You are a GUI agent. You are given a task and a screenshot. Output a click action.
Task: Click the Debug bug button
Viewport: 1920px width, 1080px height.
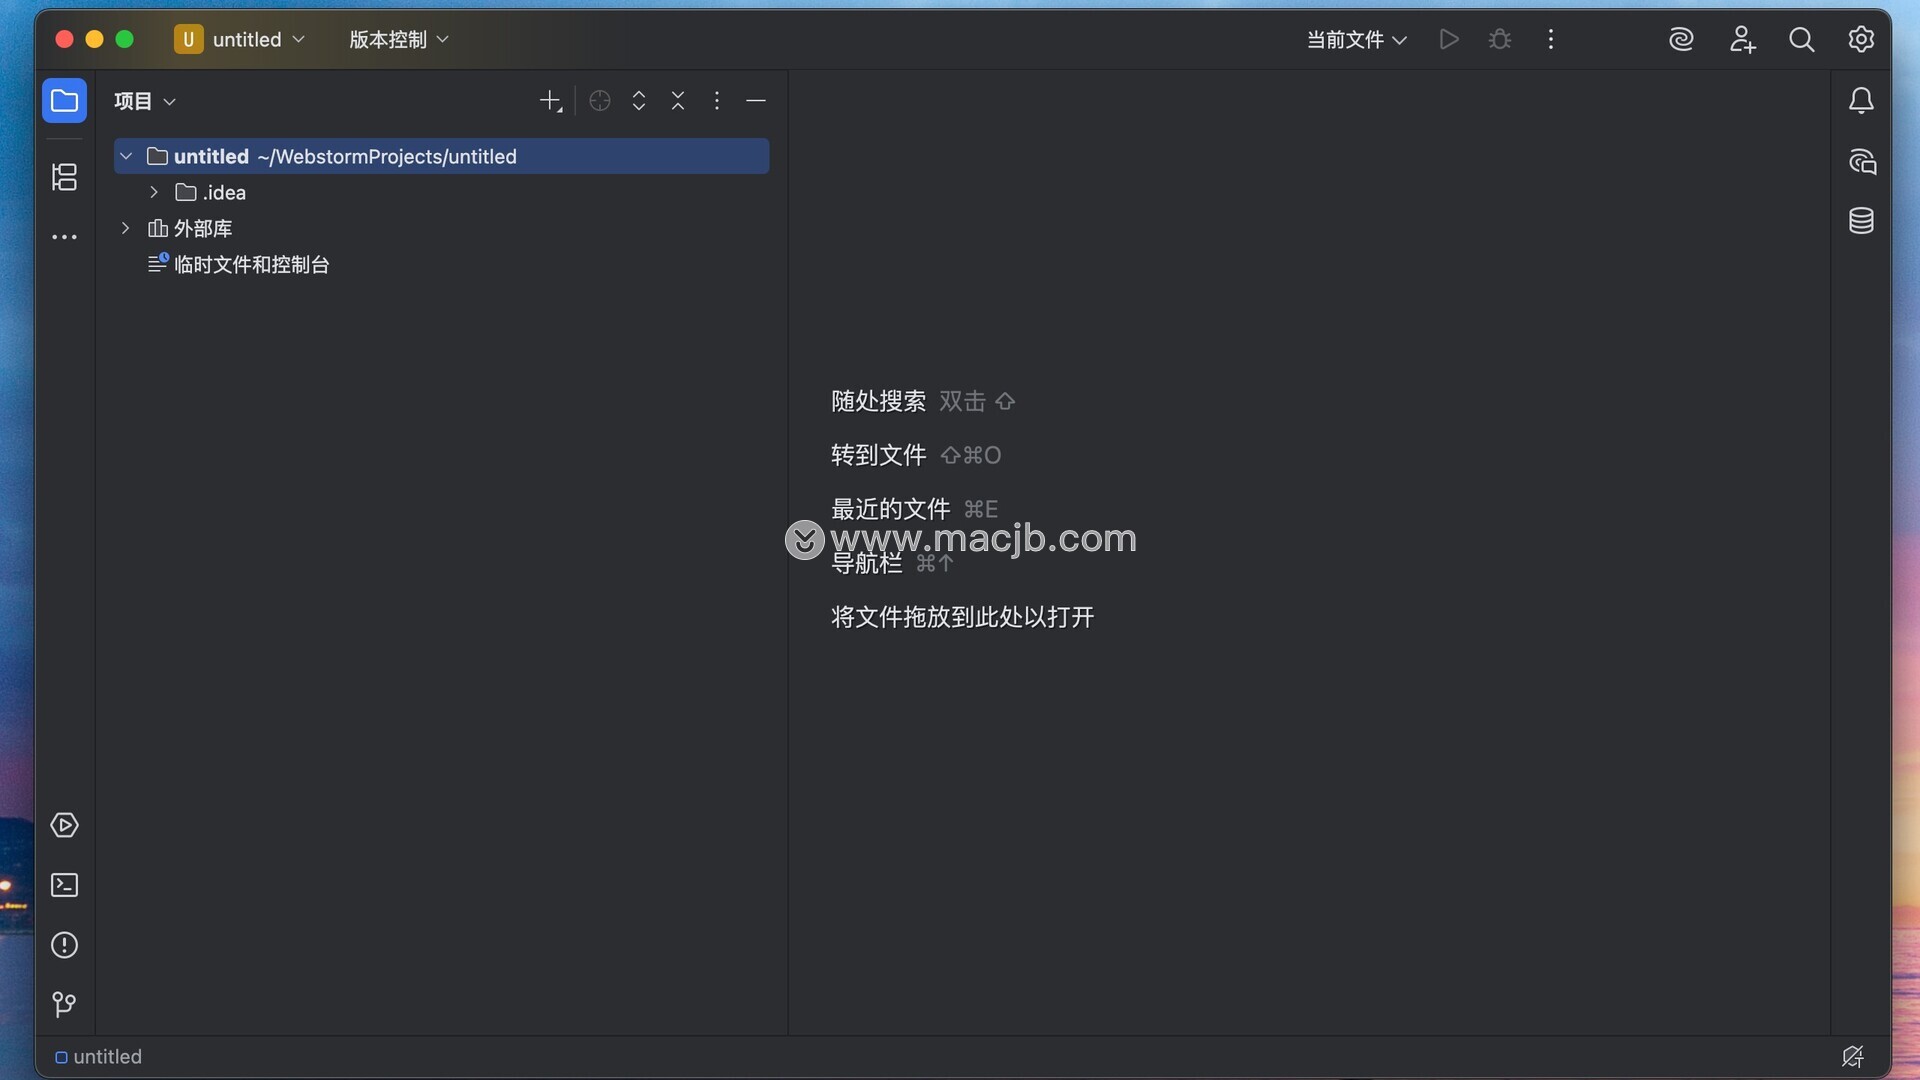click(1499, 40)
